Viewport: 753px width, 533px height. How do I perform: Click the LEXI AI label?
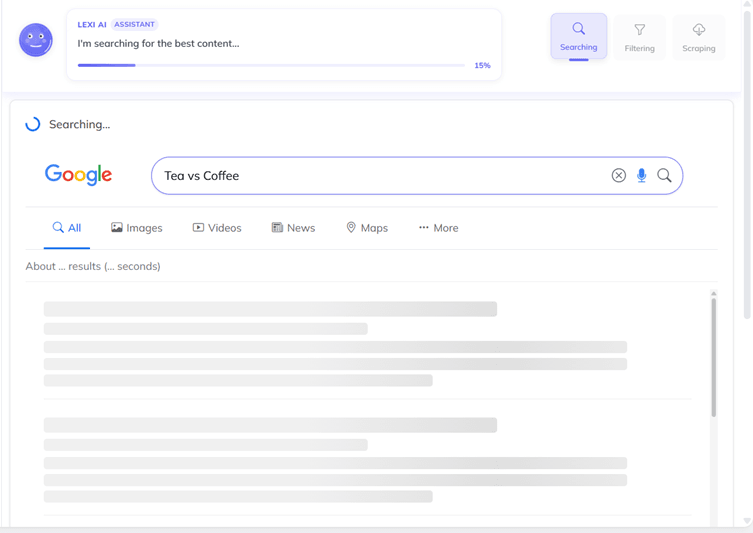(x=92, y=24)
